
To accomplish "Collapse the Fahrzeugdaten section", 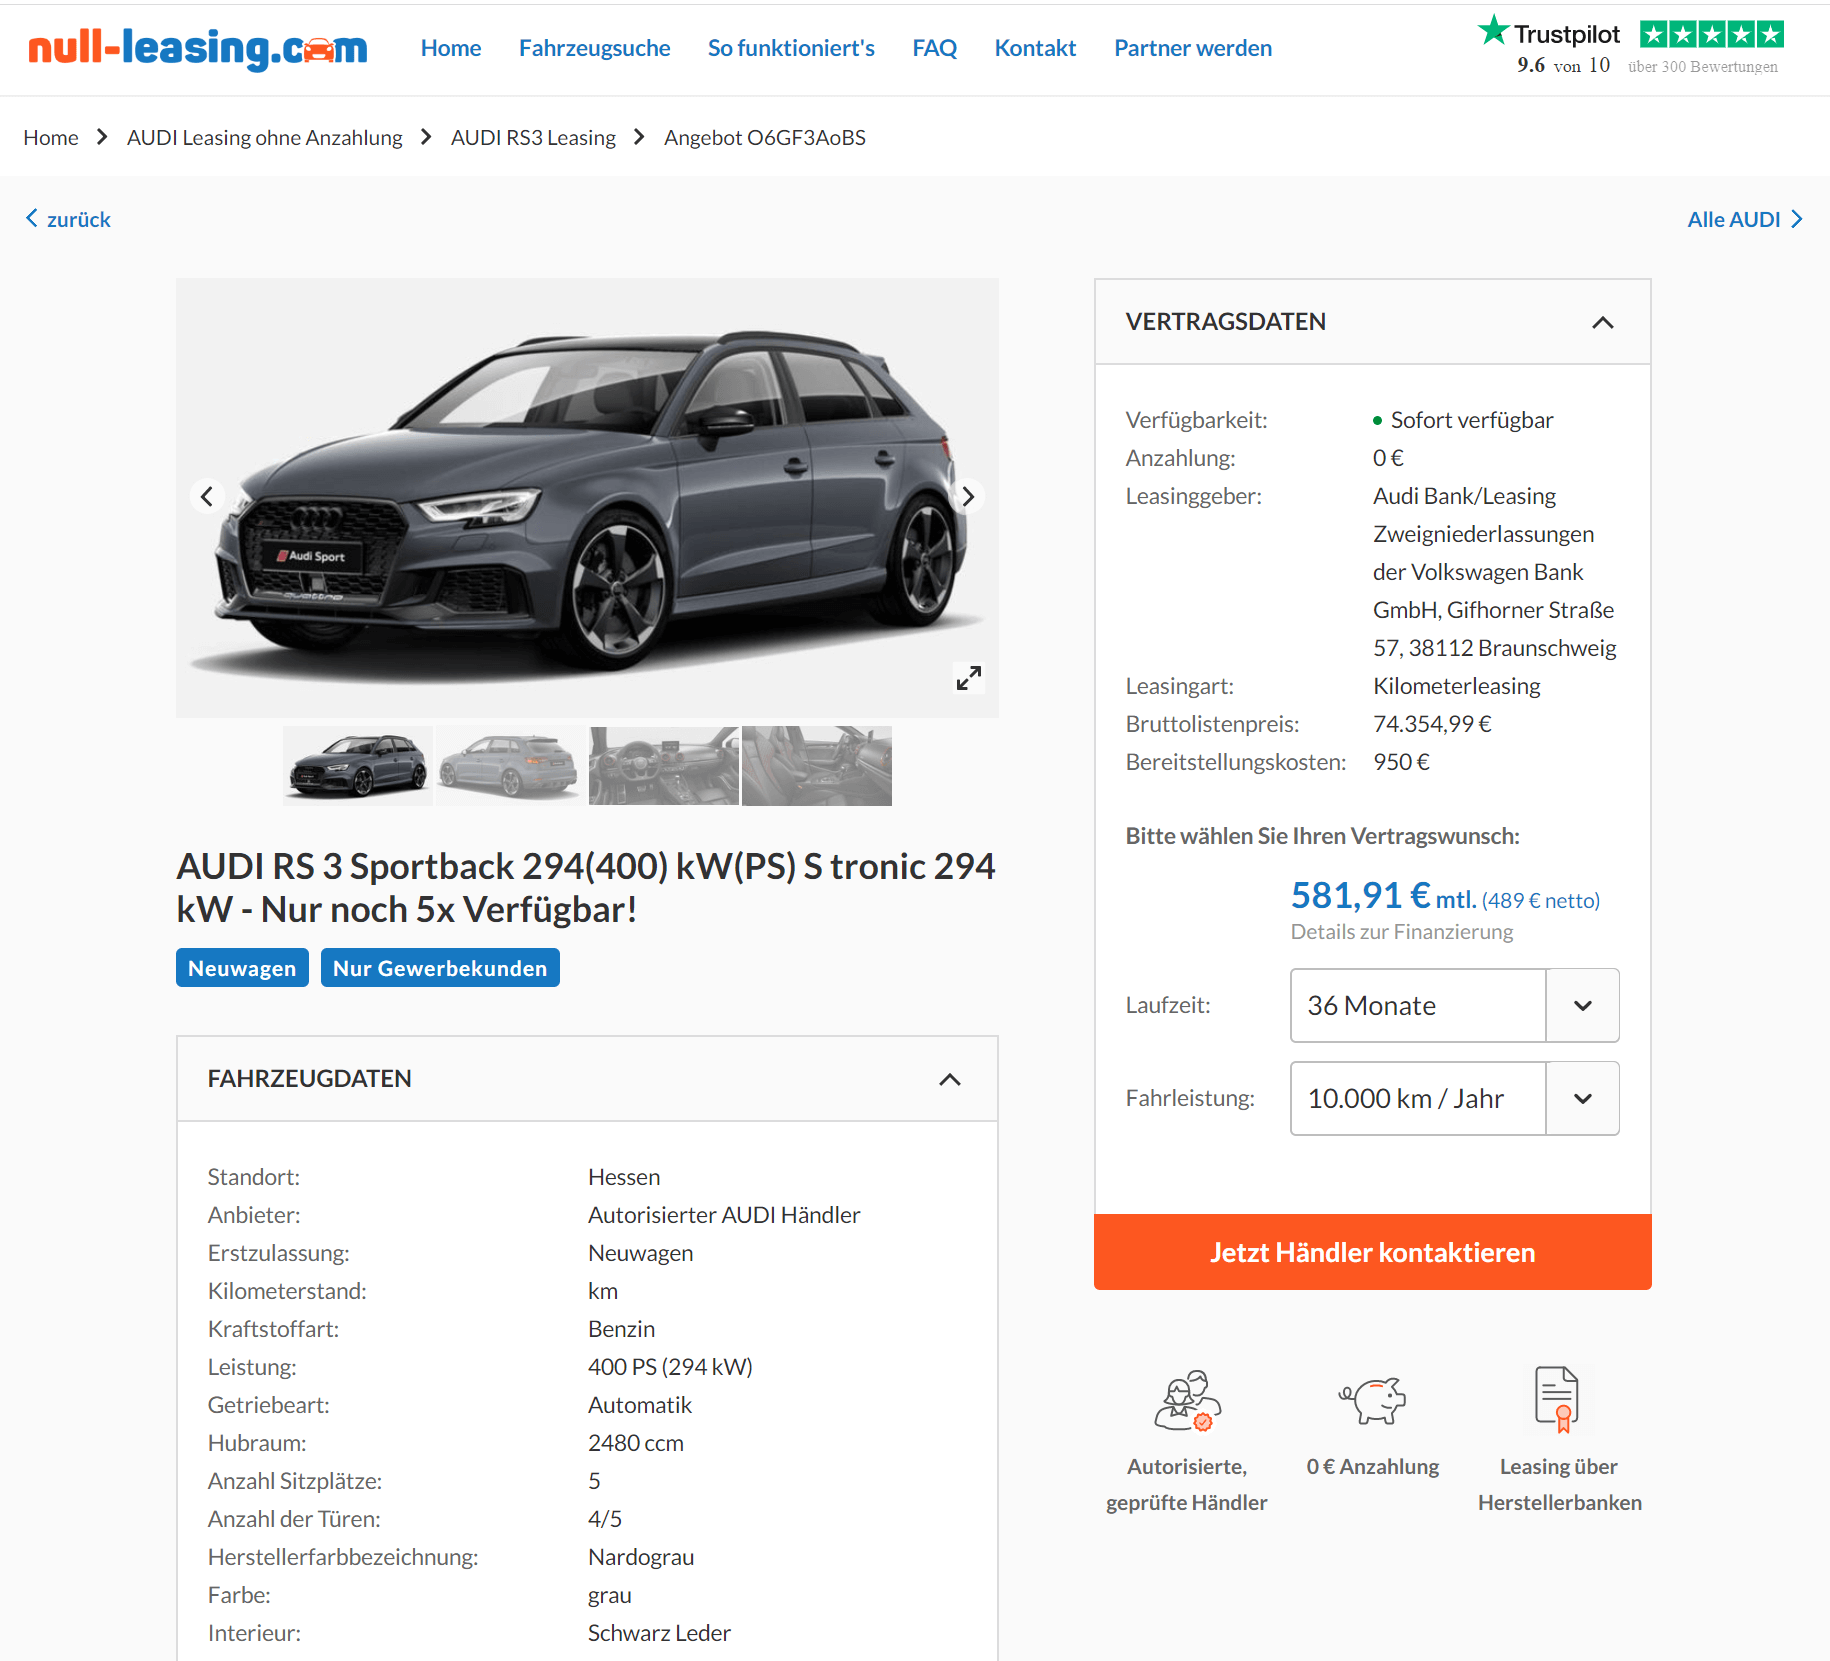I will tap(950, 1079).
